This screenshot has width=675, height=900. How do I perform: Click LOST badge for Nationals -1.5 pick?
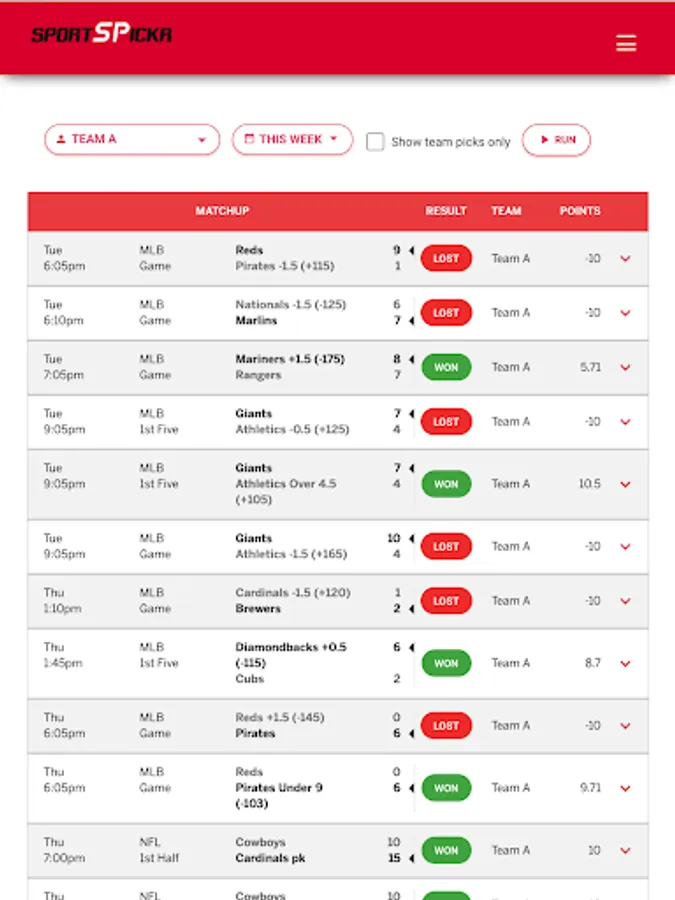[446, 313]
